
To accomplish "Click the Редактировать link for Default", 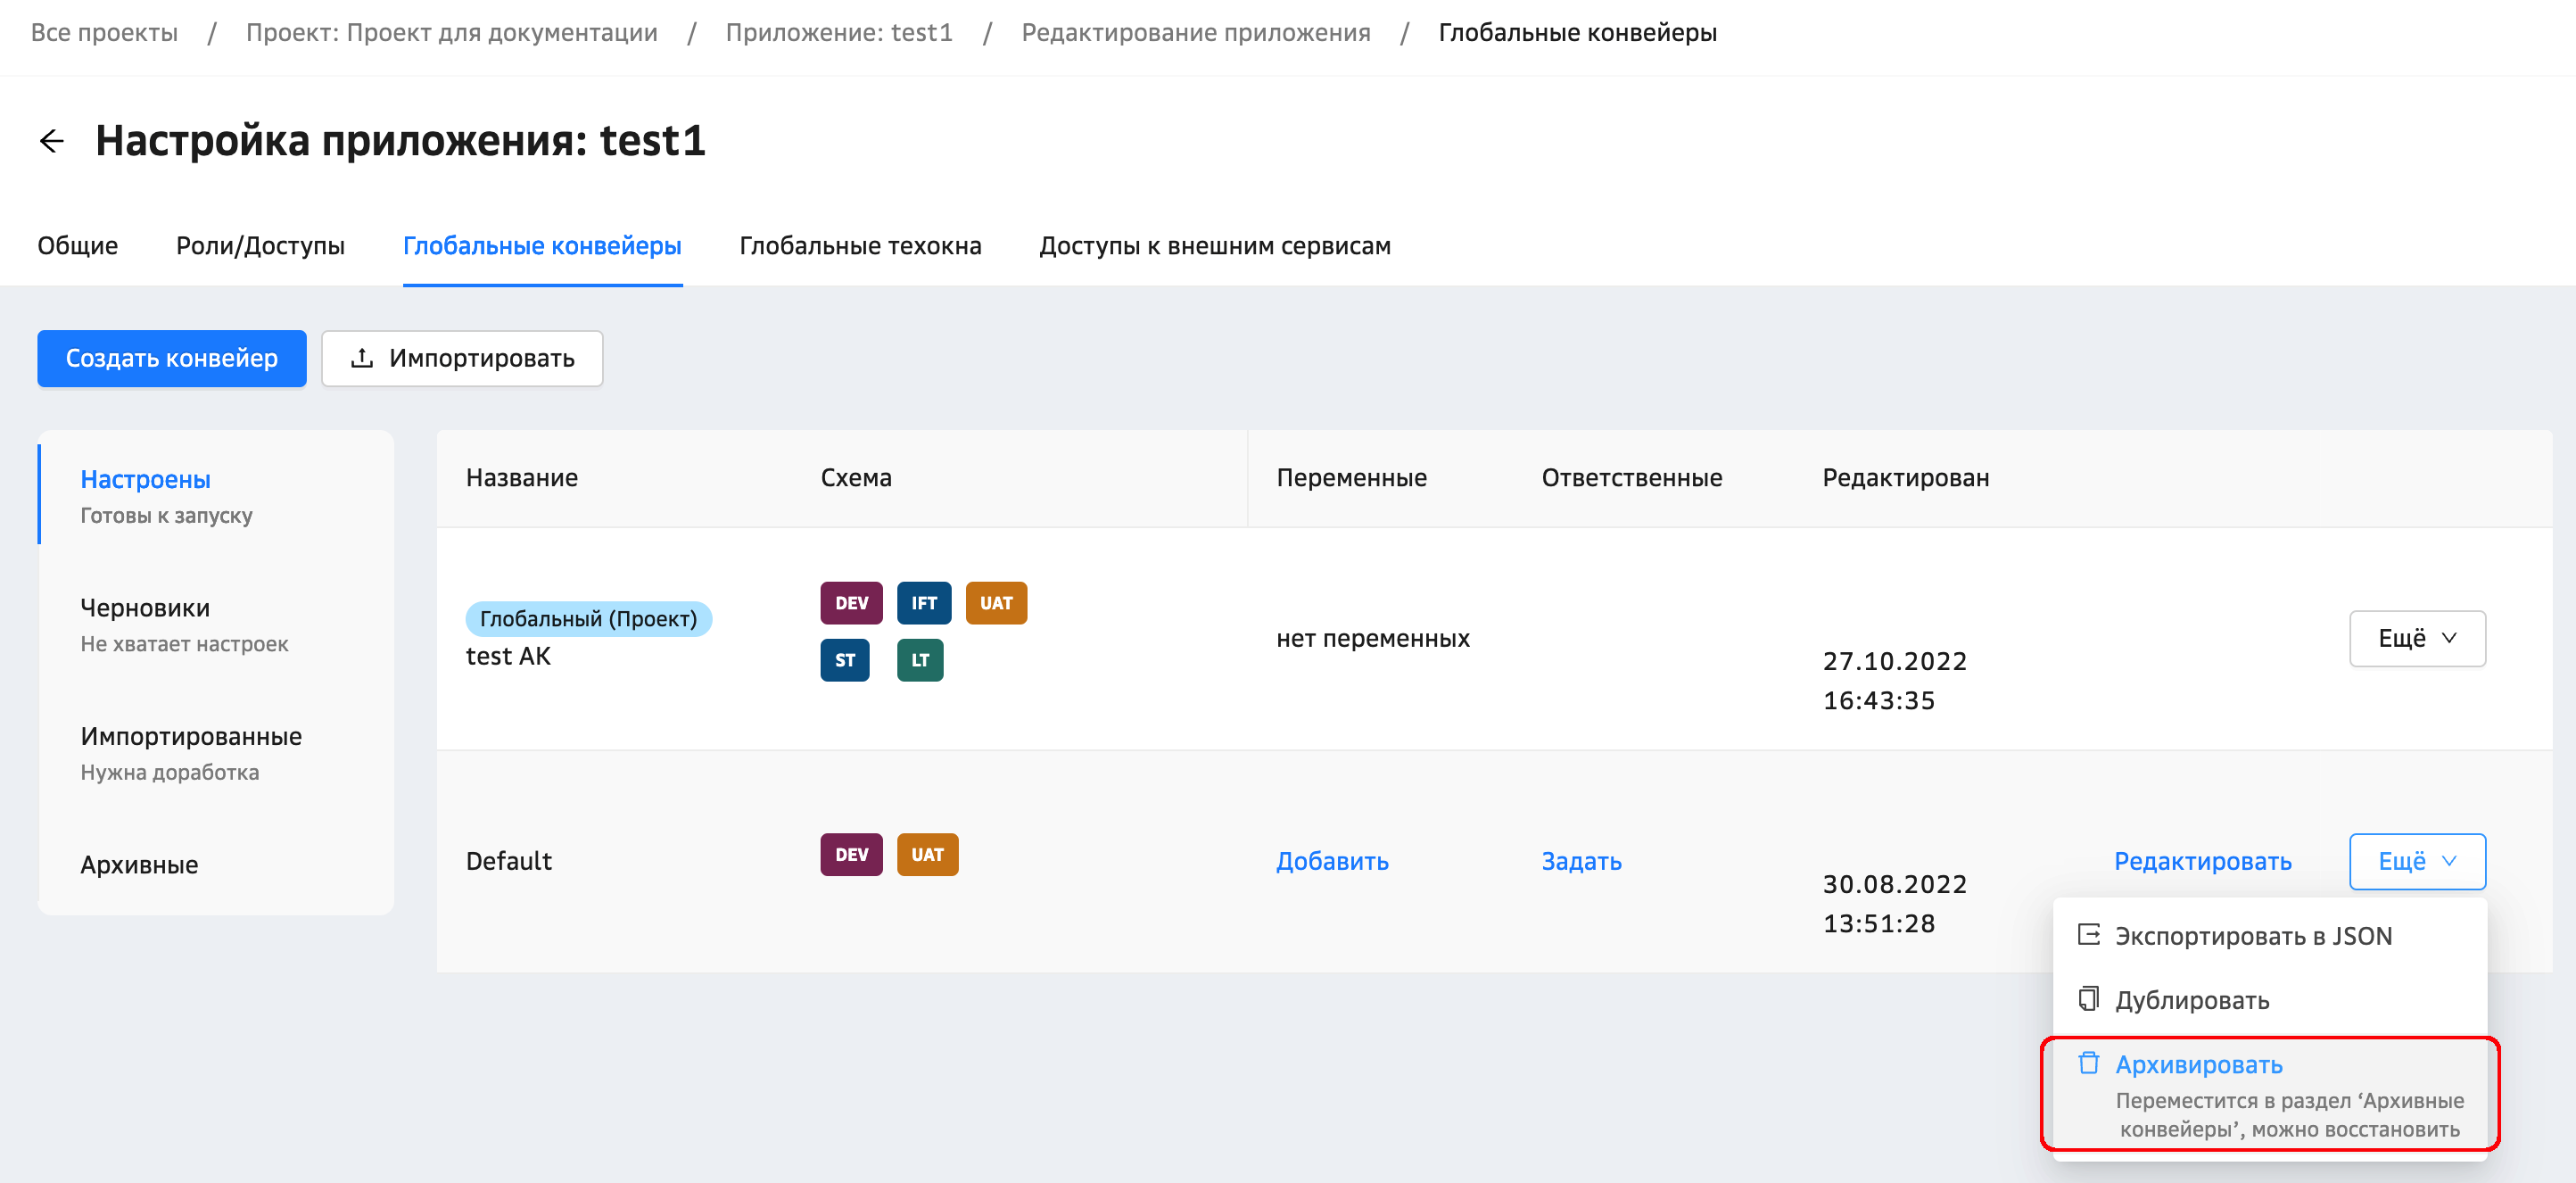I will coord(2202,861).
